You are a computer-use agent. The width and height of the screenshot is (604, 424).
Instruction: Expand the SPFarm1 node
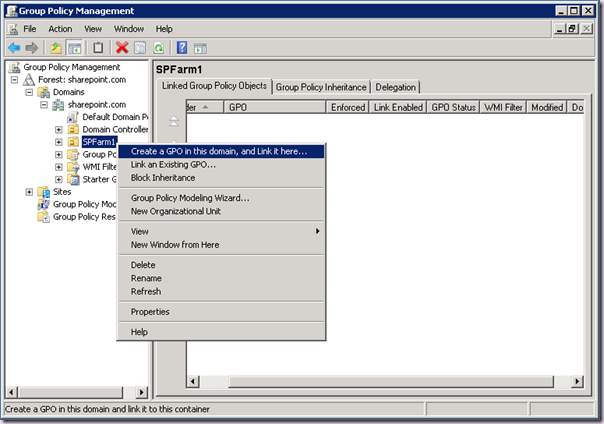pyautogui.click(x=59, y=142)
